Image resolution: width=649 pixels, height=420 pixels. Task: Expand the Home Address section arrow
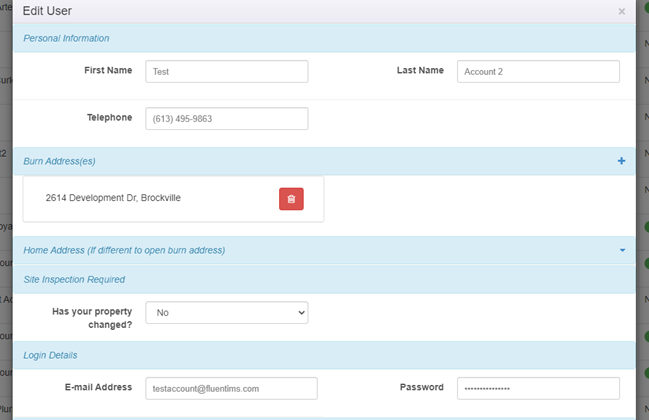pos(622,250)
